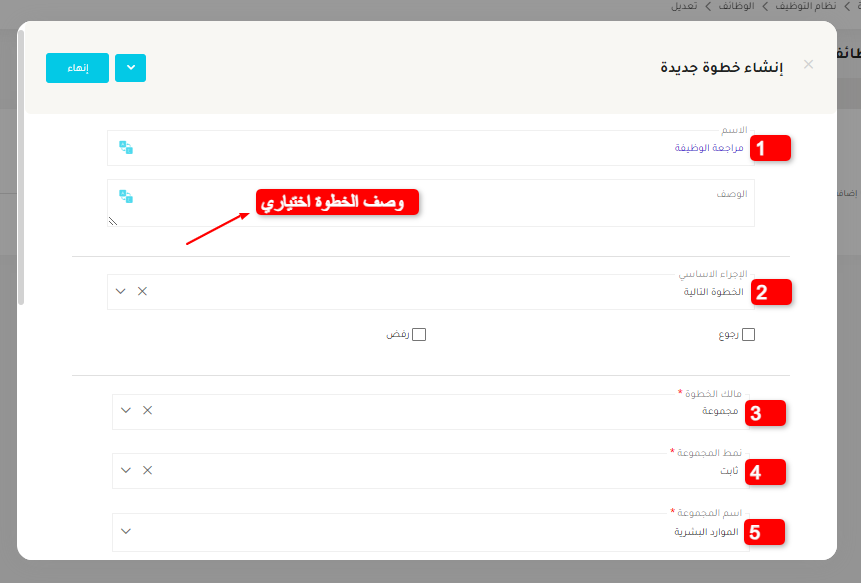Enable the رفض checkbox
This screenshot has width=861, height=583.
[419, 334]
